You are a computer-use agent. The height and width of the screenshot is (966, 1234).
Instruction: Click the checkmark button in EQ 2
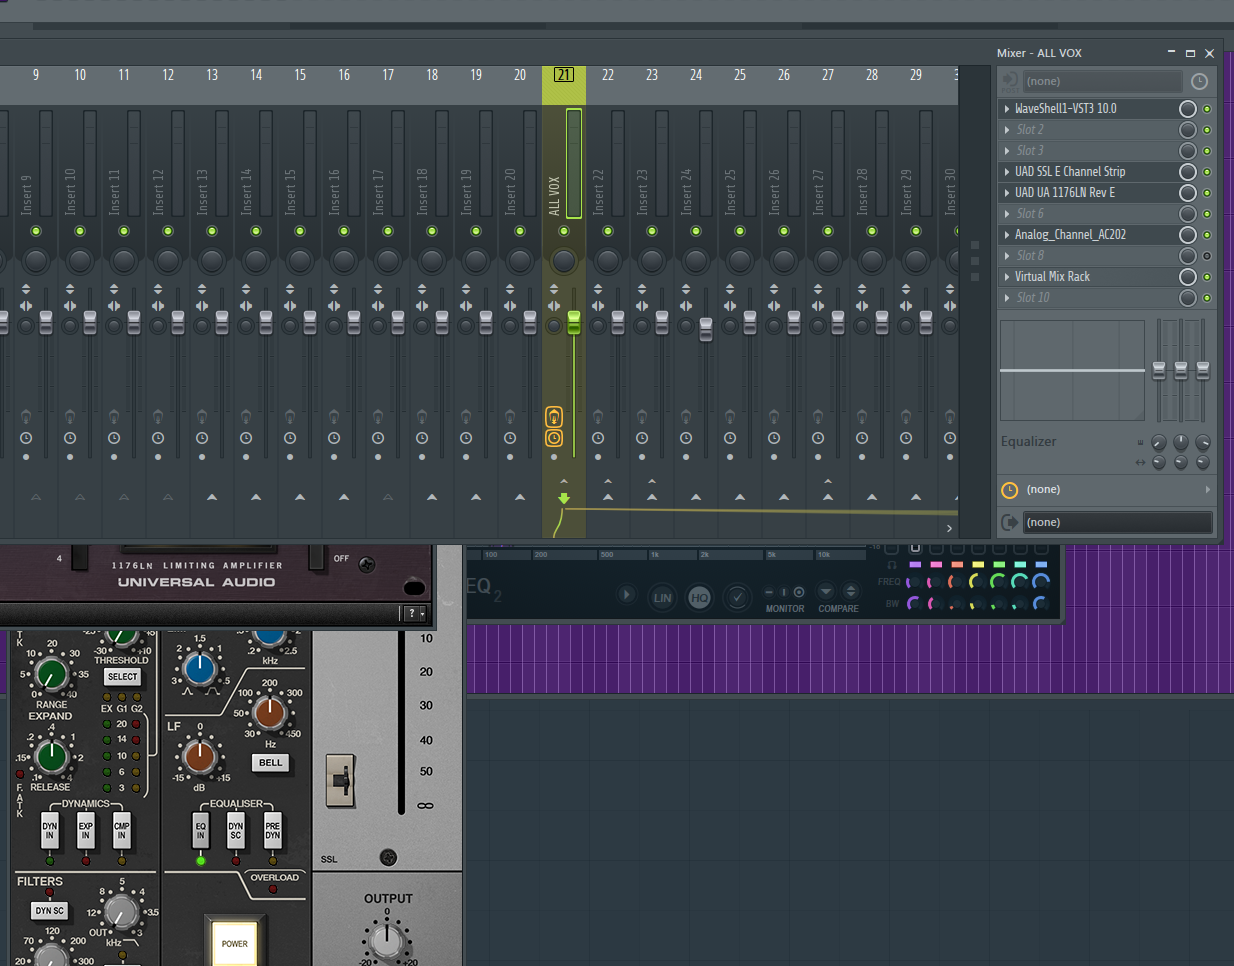pyautogui.click(x=737, y=598)
